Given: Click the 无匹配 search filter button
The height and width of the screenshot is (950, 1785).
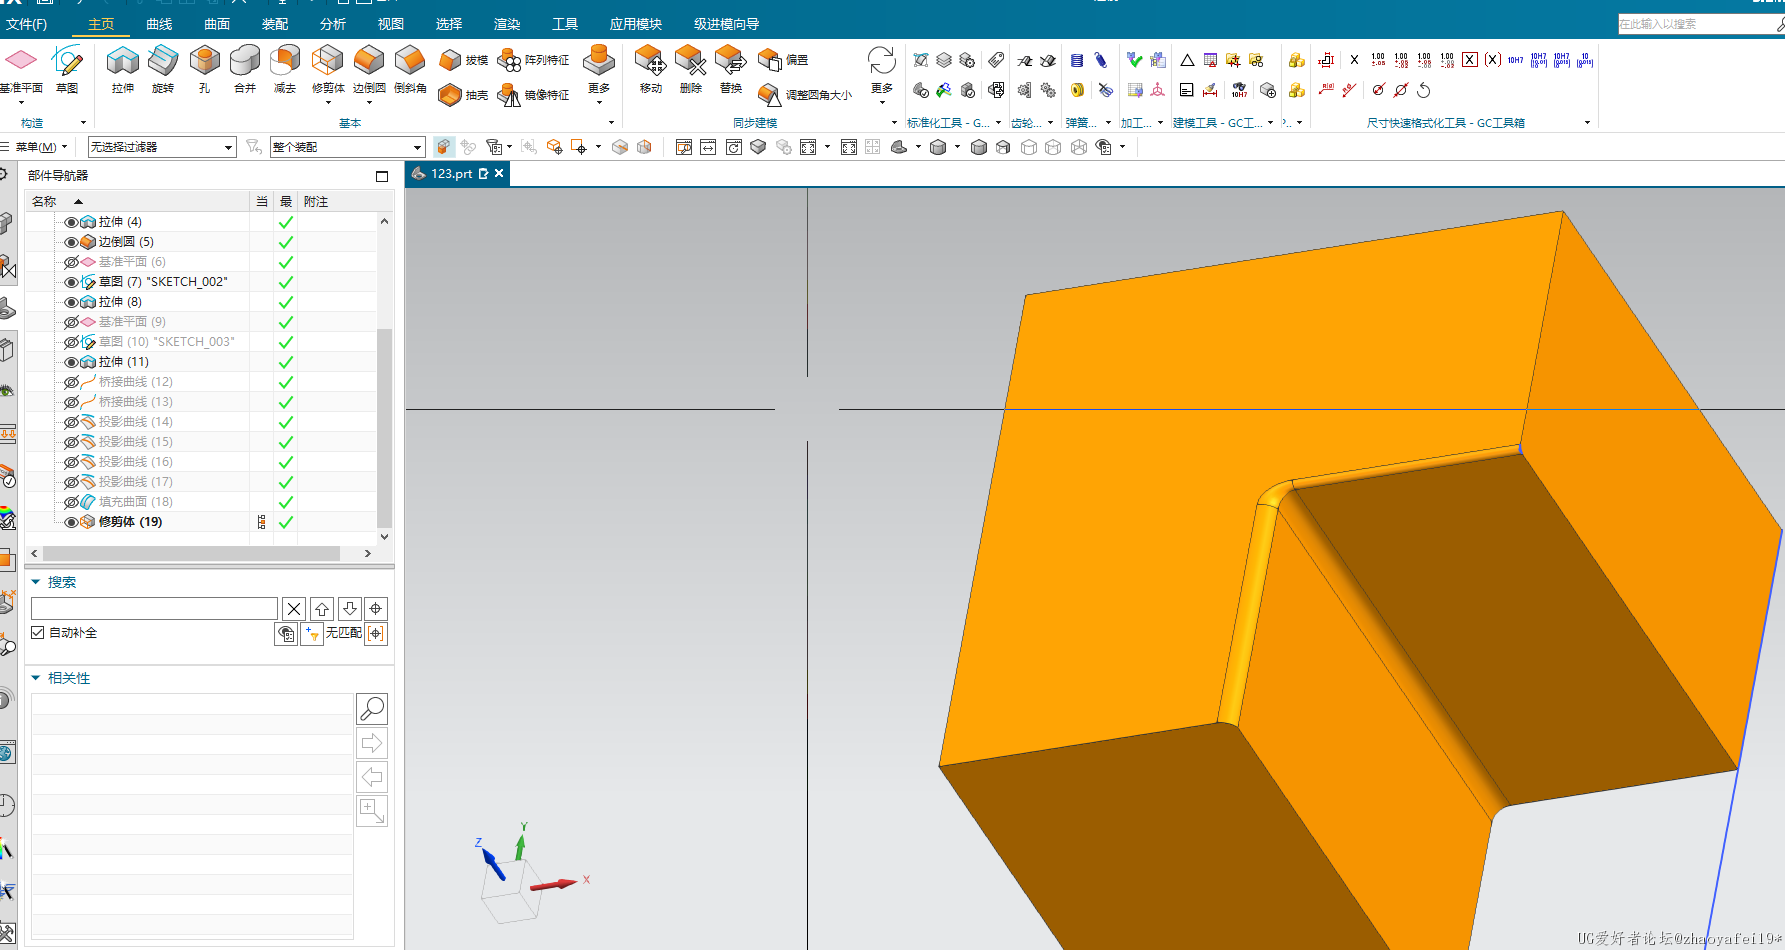Looking at the screenshot, I should [344, 633].
